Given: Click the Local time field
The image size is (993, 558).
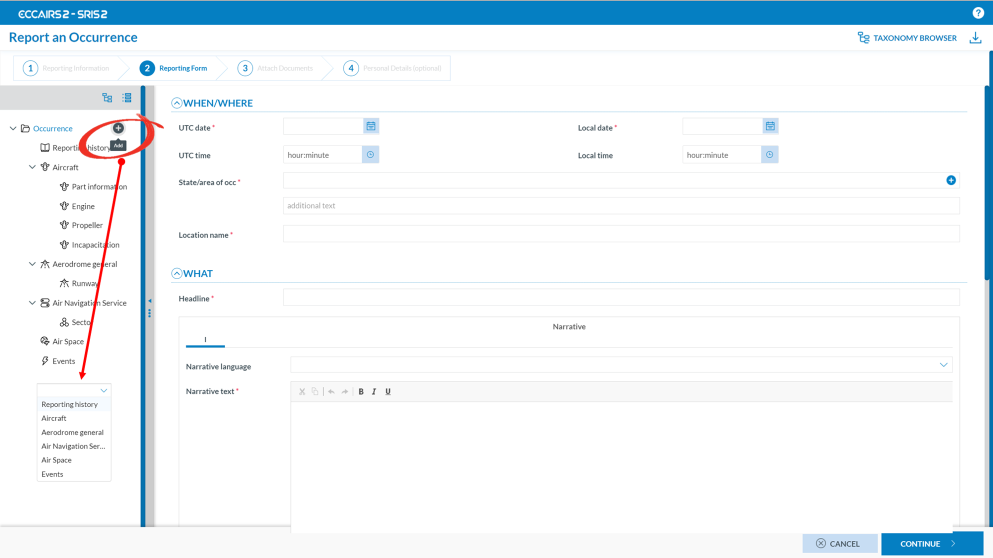Looking at the screenshot, I should 722,155.
